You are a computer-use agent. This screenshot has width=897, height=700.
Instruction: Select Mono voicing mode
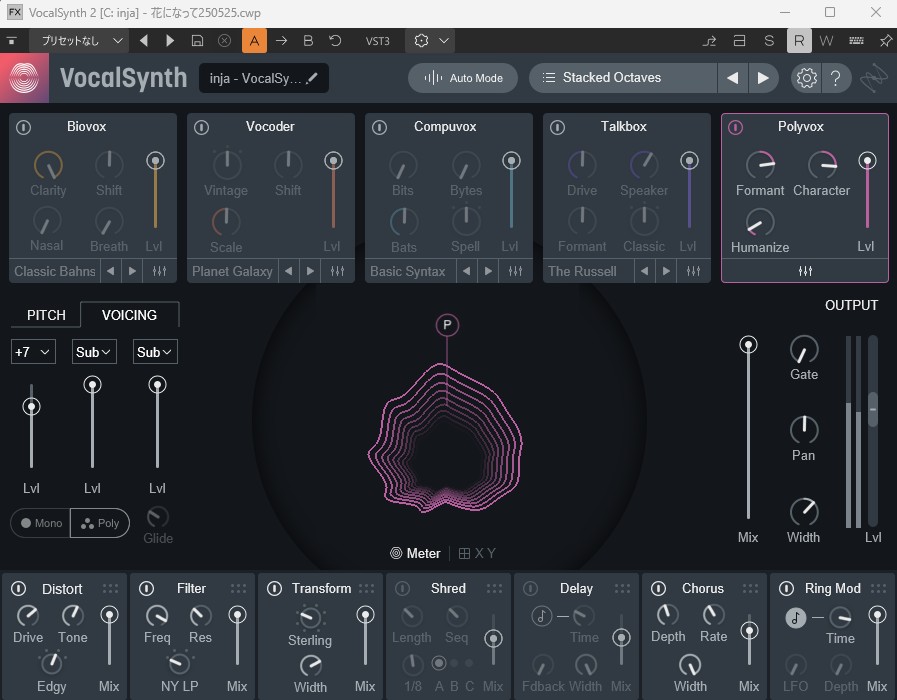41,523
